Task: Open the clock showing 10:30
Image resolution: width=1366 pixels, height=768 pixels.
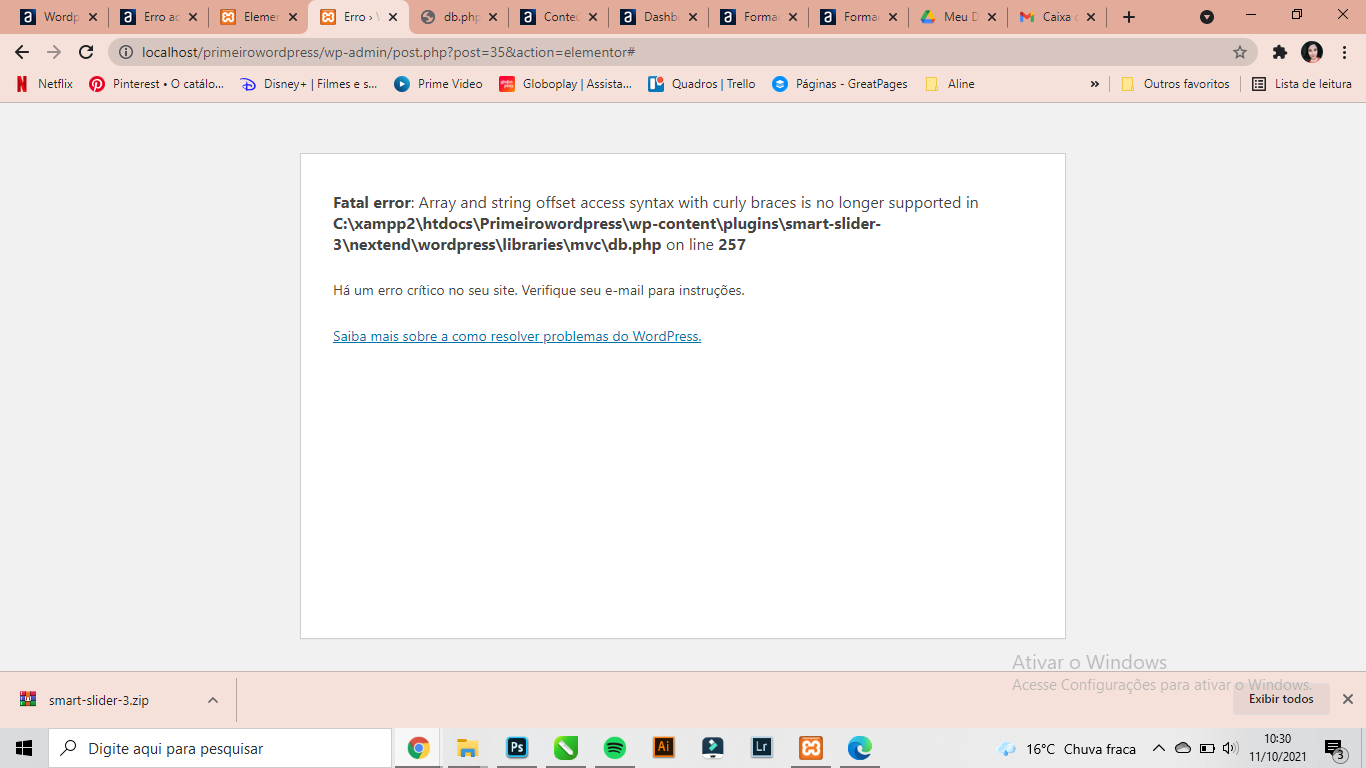Action: pyautogui.click(x=1277, y=748)
